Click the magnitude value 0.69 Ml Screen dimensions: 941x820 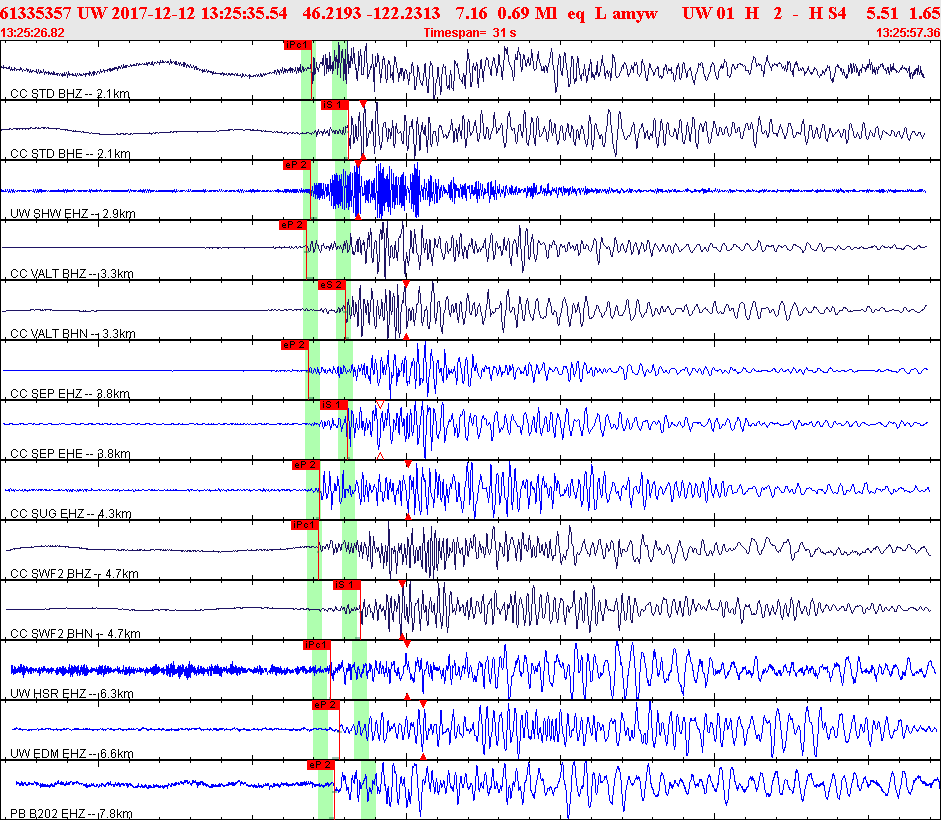[528, 13]
